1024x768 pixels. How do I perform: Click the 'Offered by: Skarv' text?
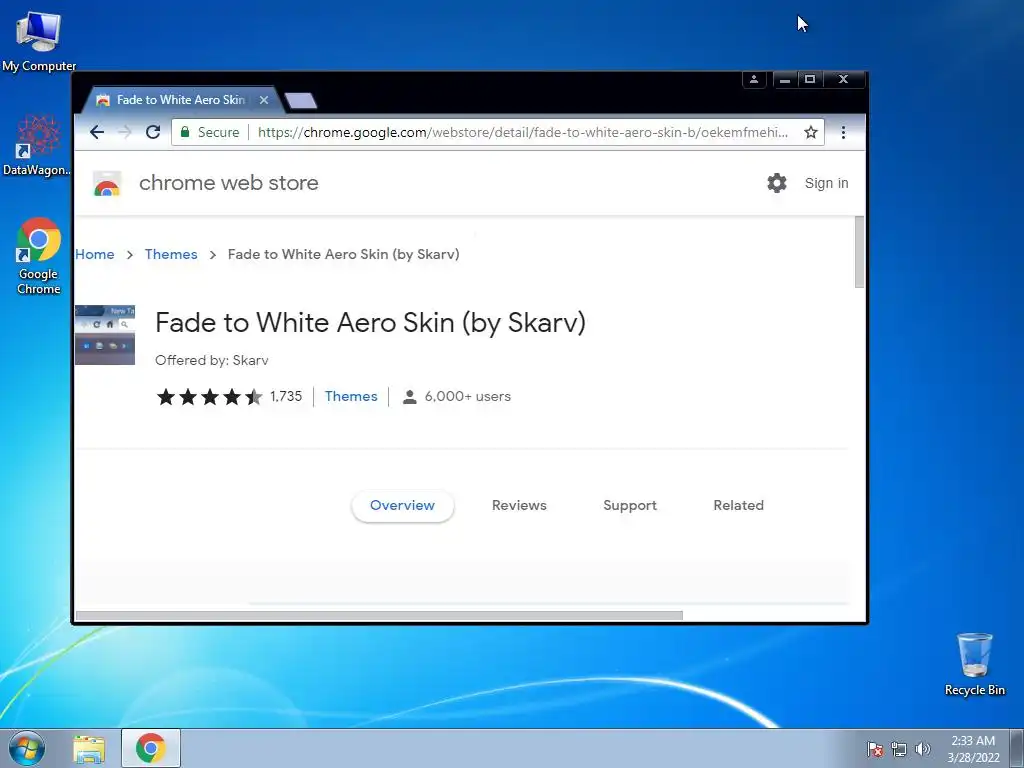(x=212, y=360)
